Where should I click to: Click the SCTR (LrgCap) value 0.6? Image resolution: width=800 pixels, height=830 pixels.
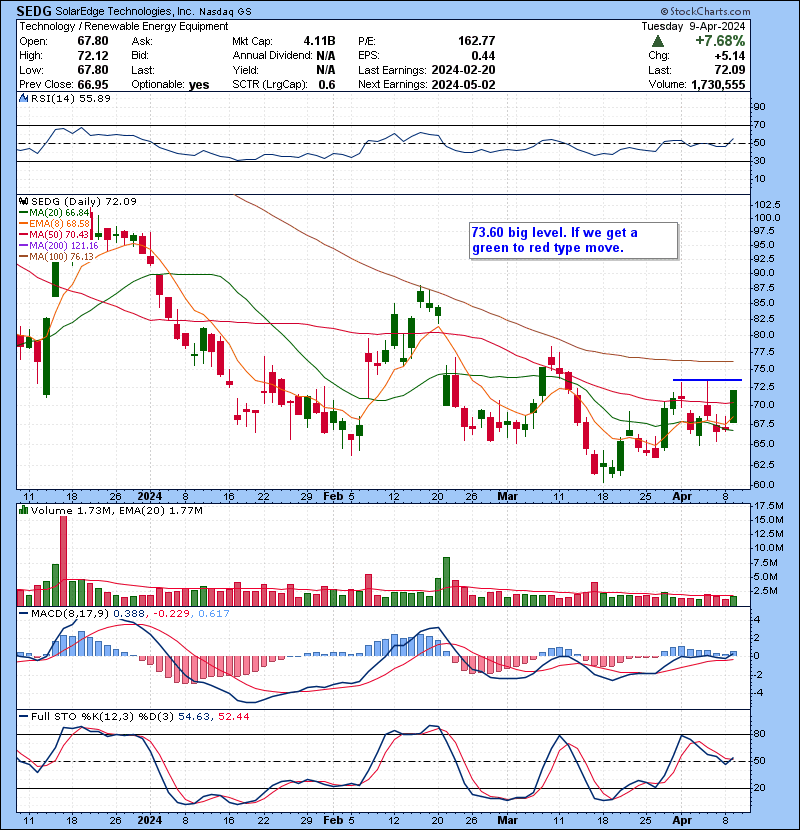coord(327,85)
